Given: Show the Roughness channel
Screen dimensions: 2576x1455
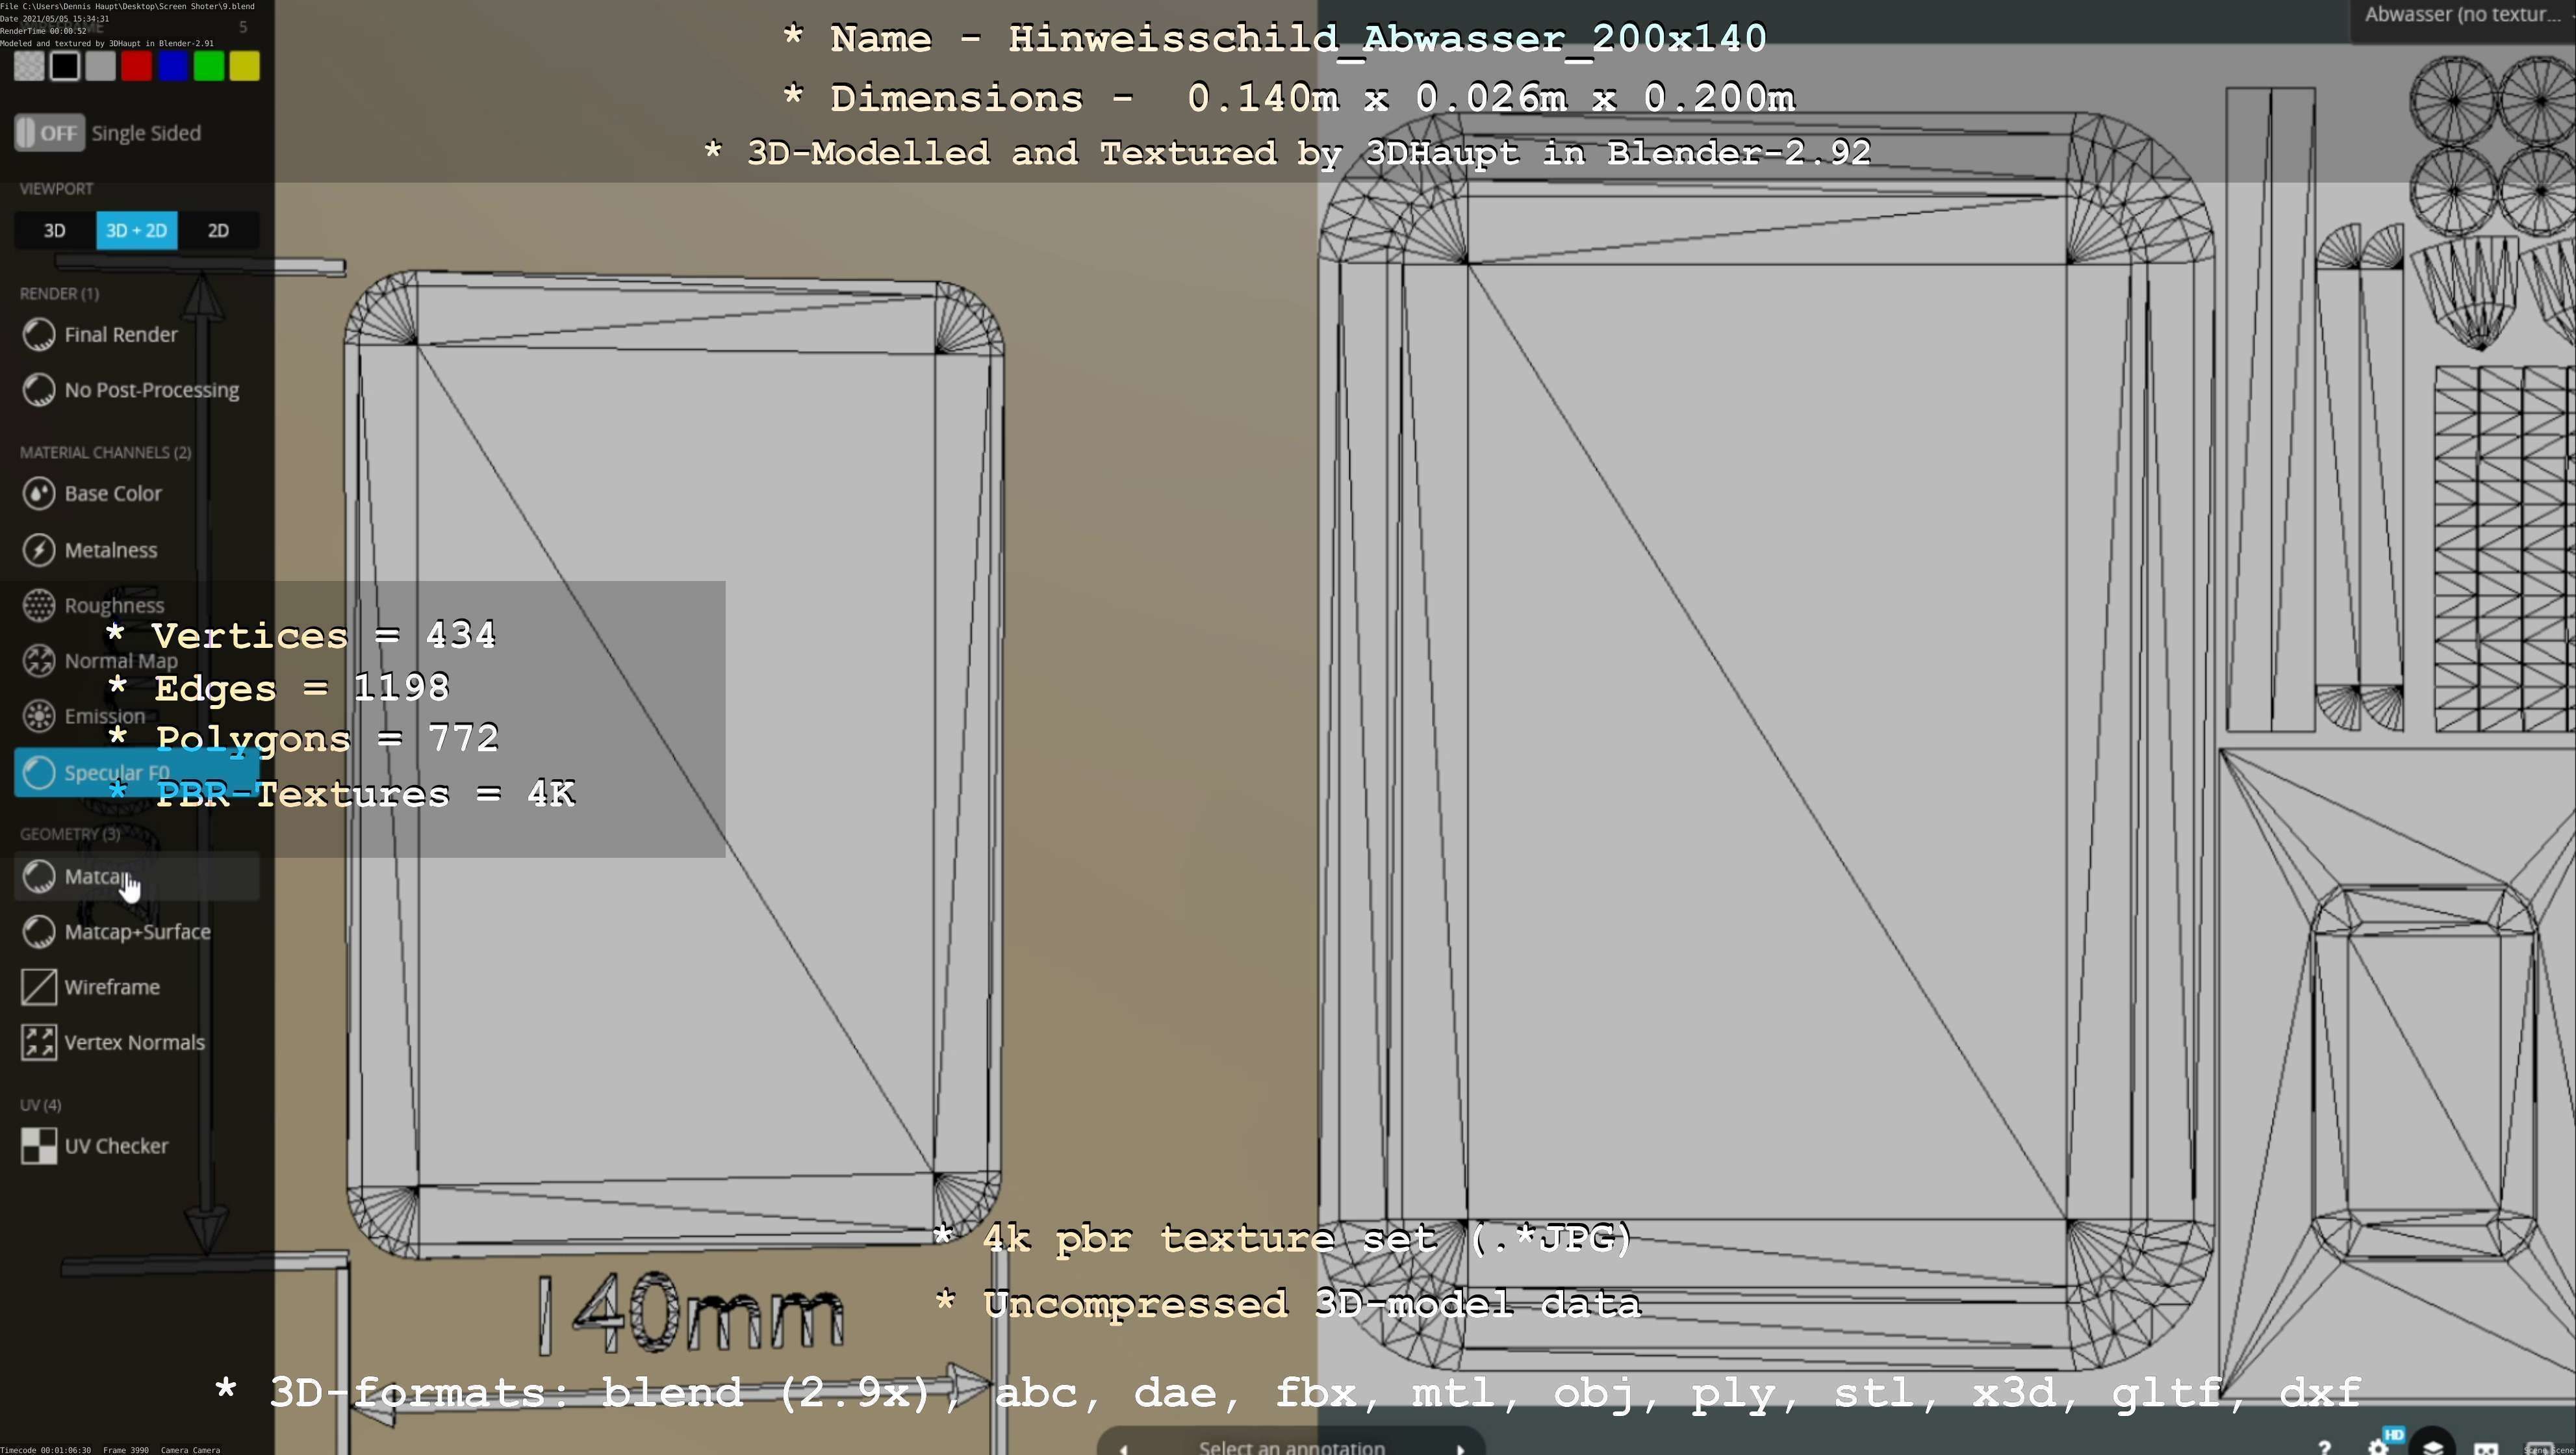Looking at the screenshot, I should 137,605.
